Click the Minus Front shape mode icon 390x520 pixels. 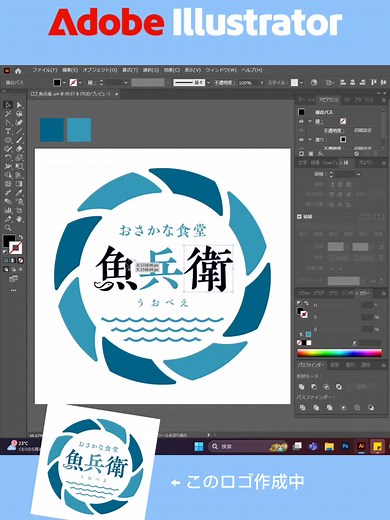[x=314, y=387]
